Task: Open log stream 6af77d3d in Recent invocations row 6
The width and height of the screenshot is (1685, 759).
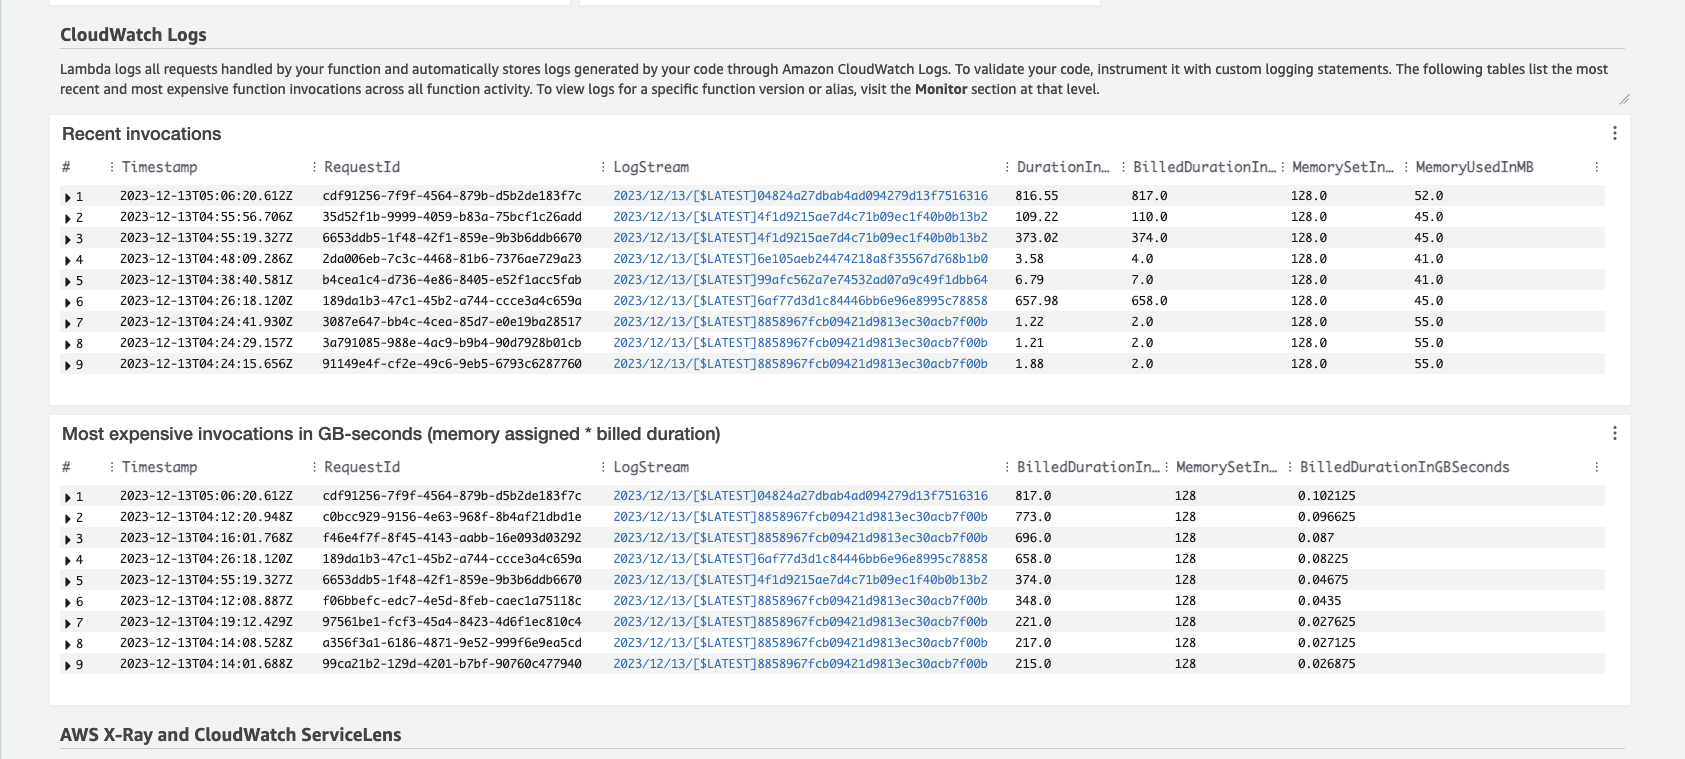Action: pos(800,301)
